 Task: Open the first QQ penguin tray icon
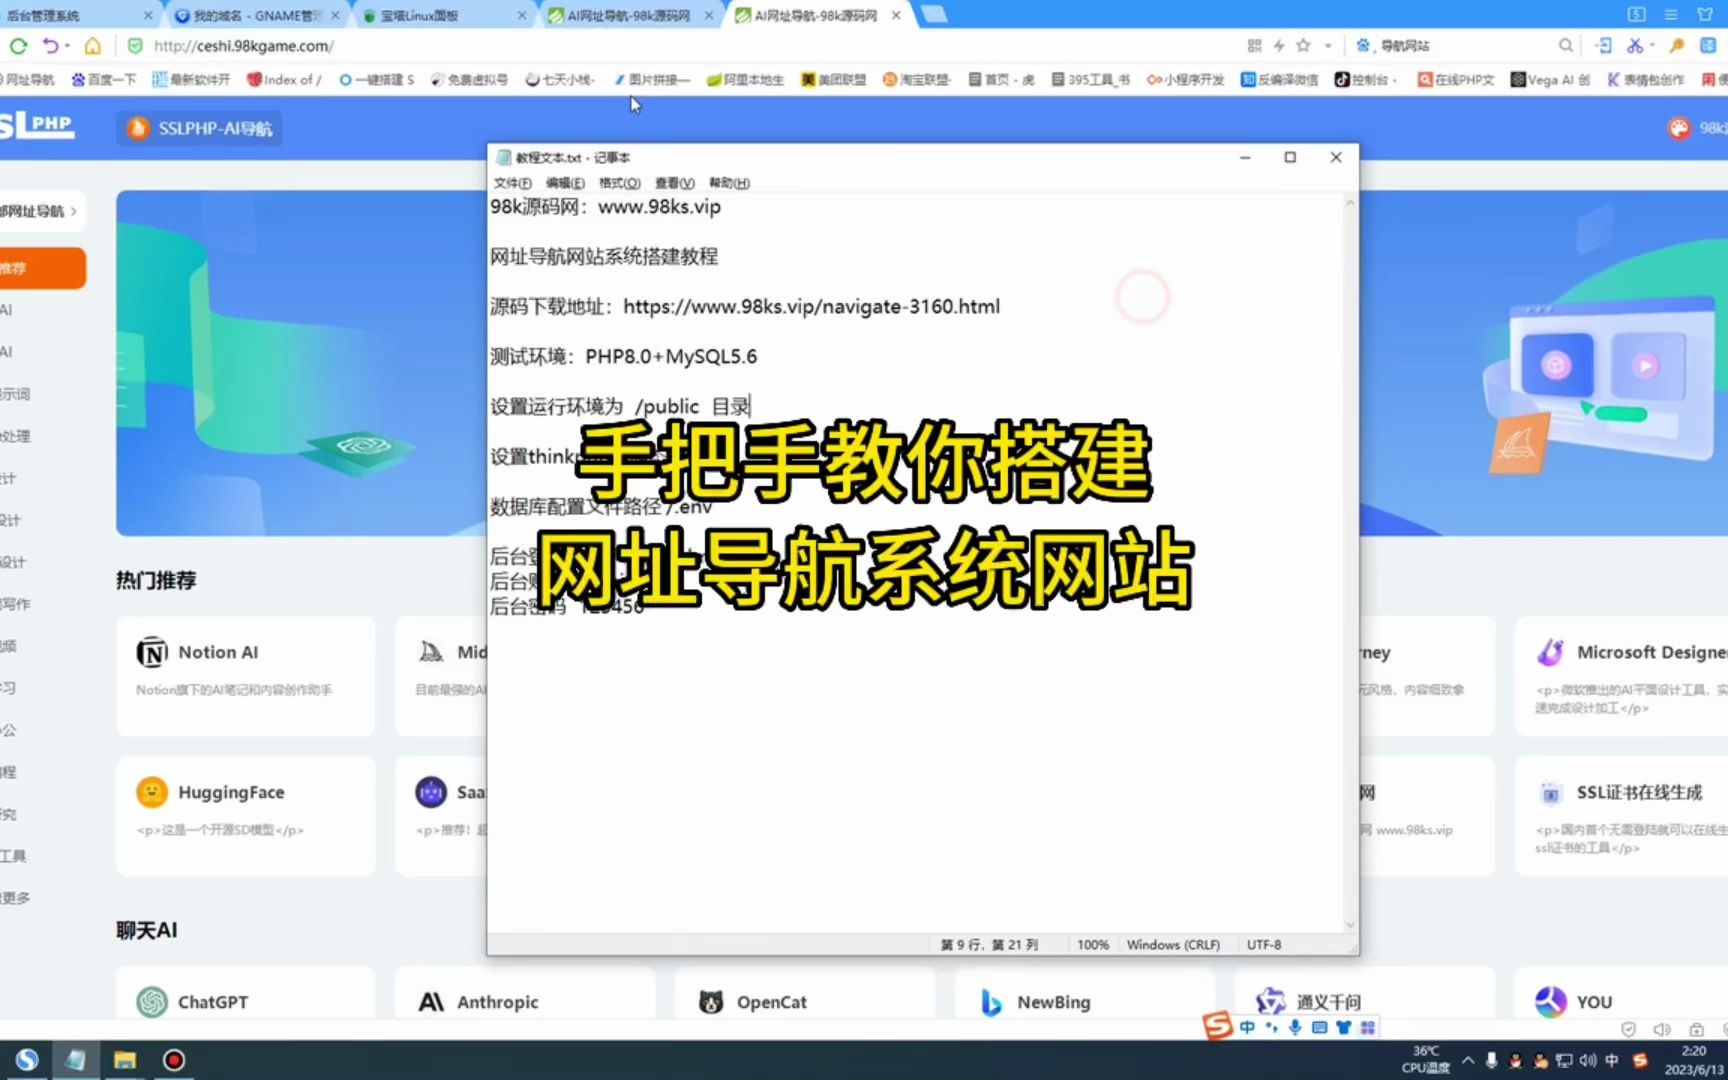(x=1516, y=1060)
